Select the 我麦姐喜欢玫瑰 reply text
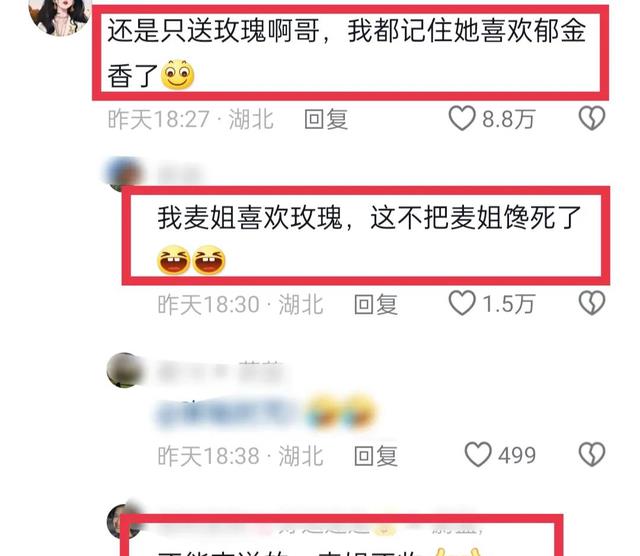Viewport: 640px width, 556px height. click(369, 239)
